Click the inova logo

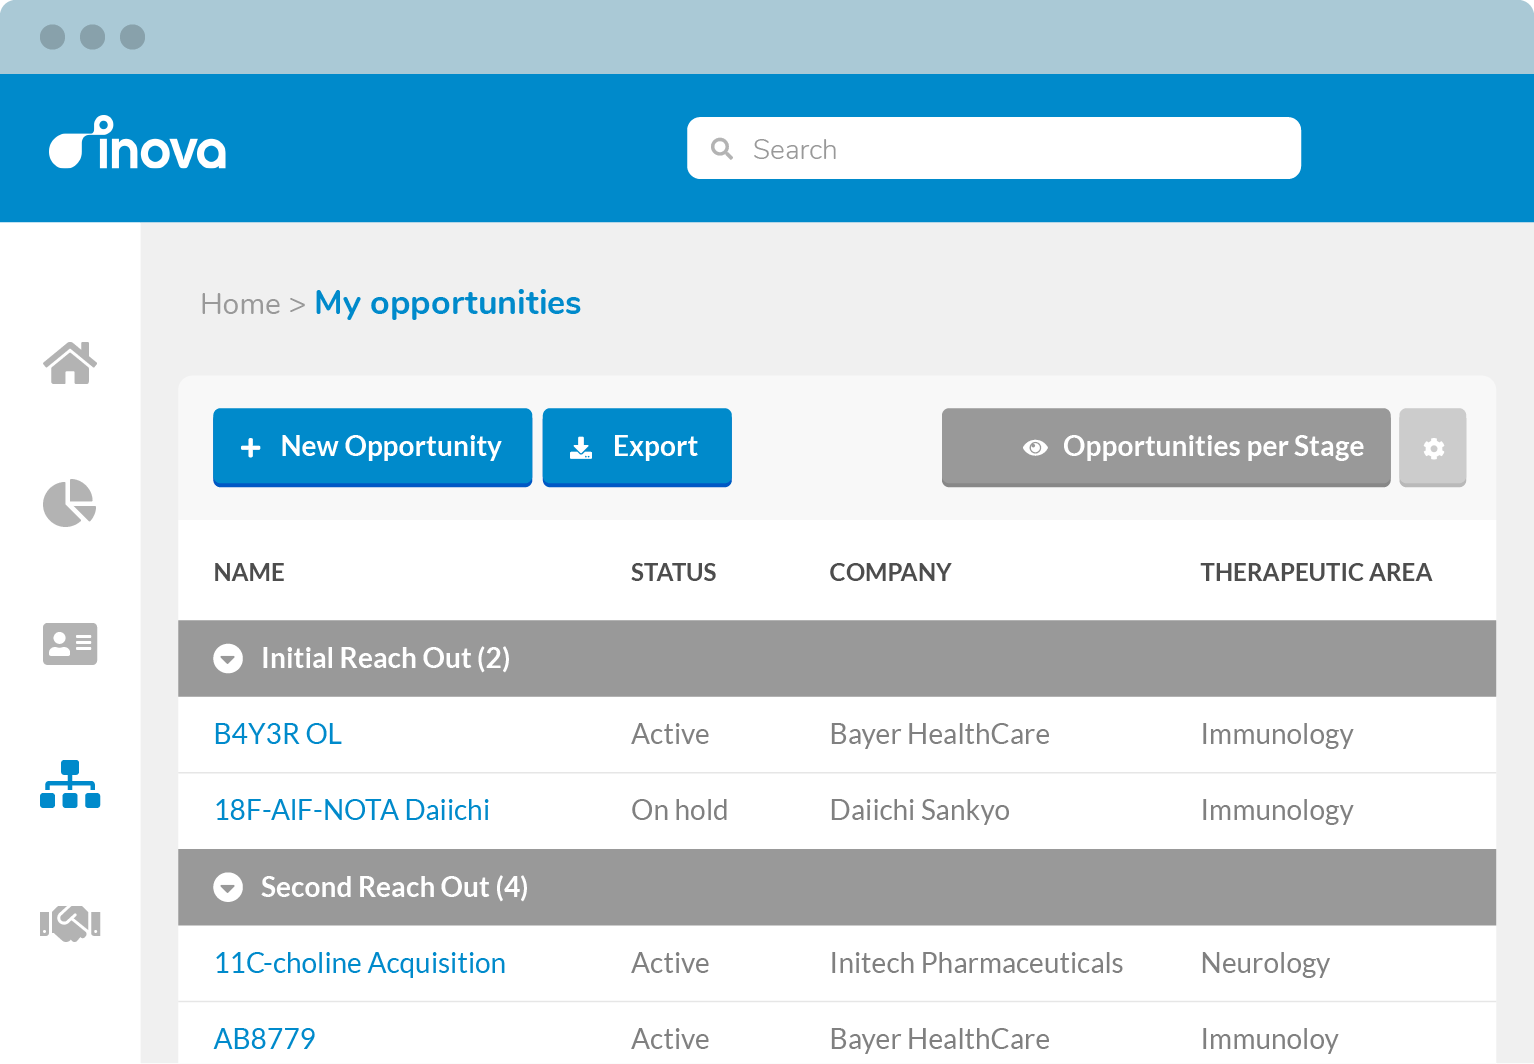[x=138, y=143]
